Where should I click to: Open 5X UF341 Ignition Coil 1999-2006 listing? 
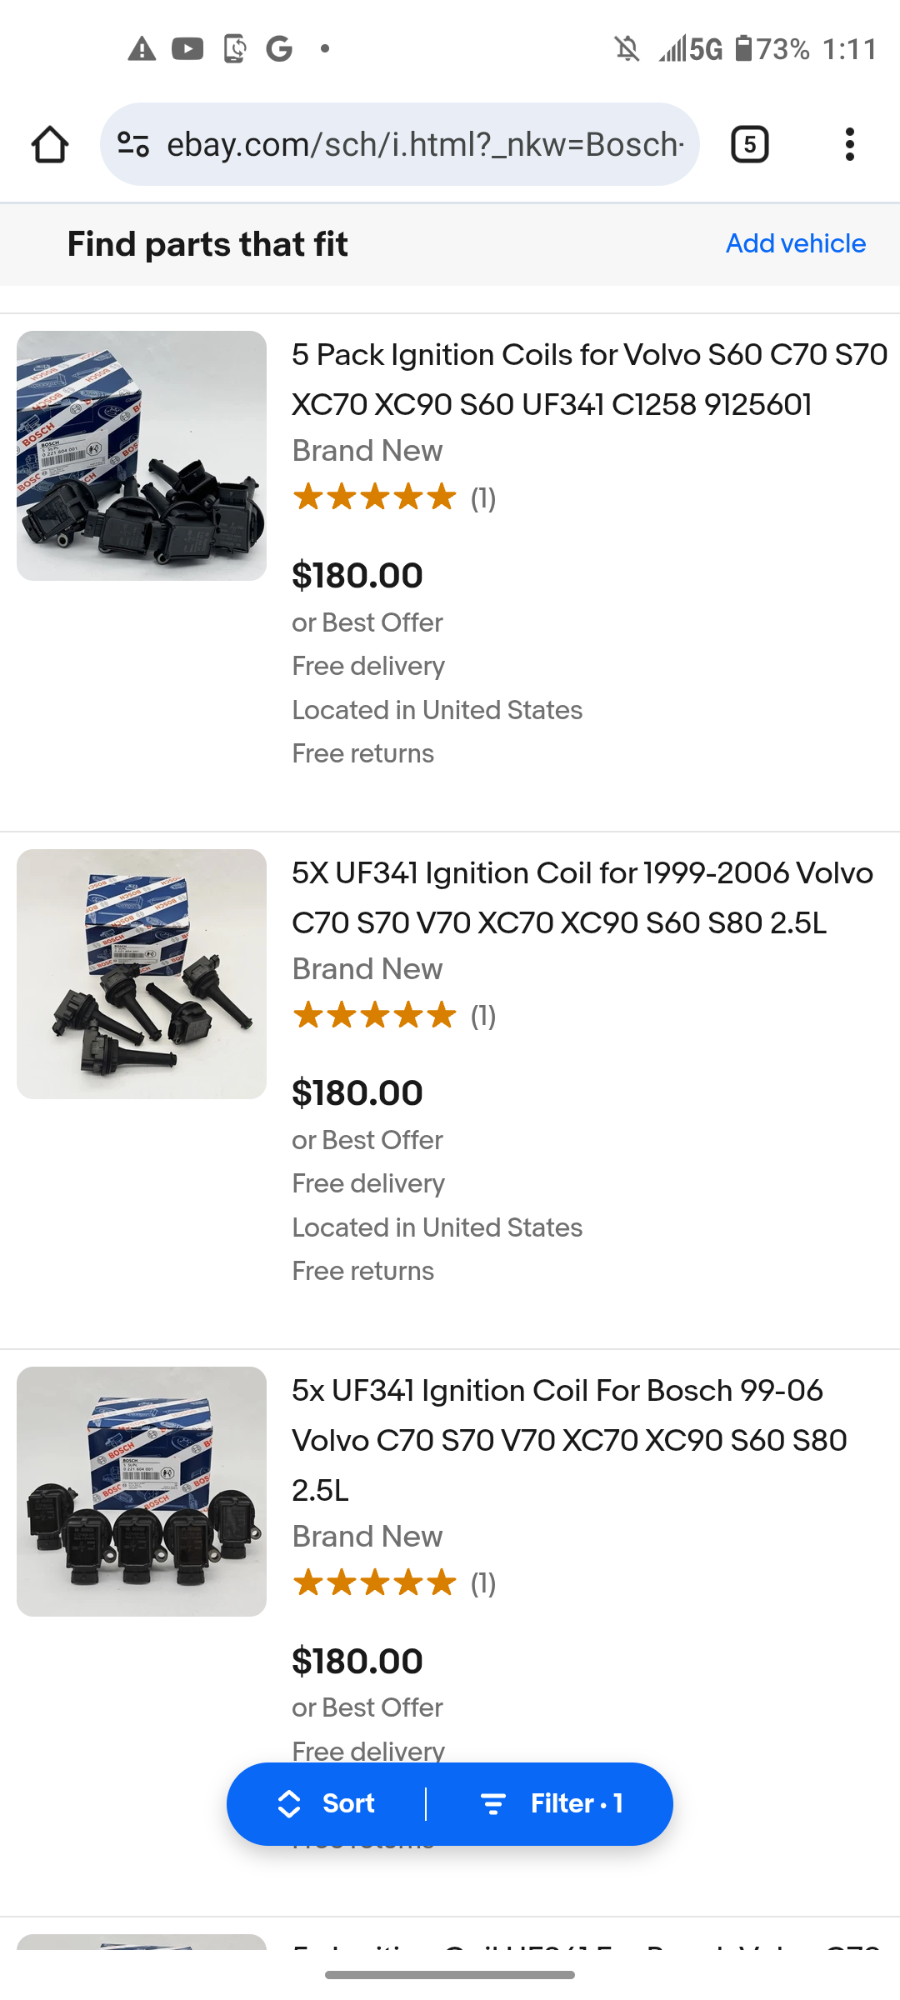[582, 897]
